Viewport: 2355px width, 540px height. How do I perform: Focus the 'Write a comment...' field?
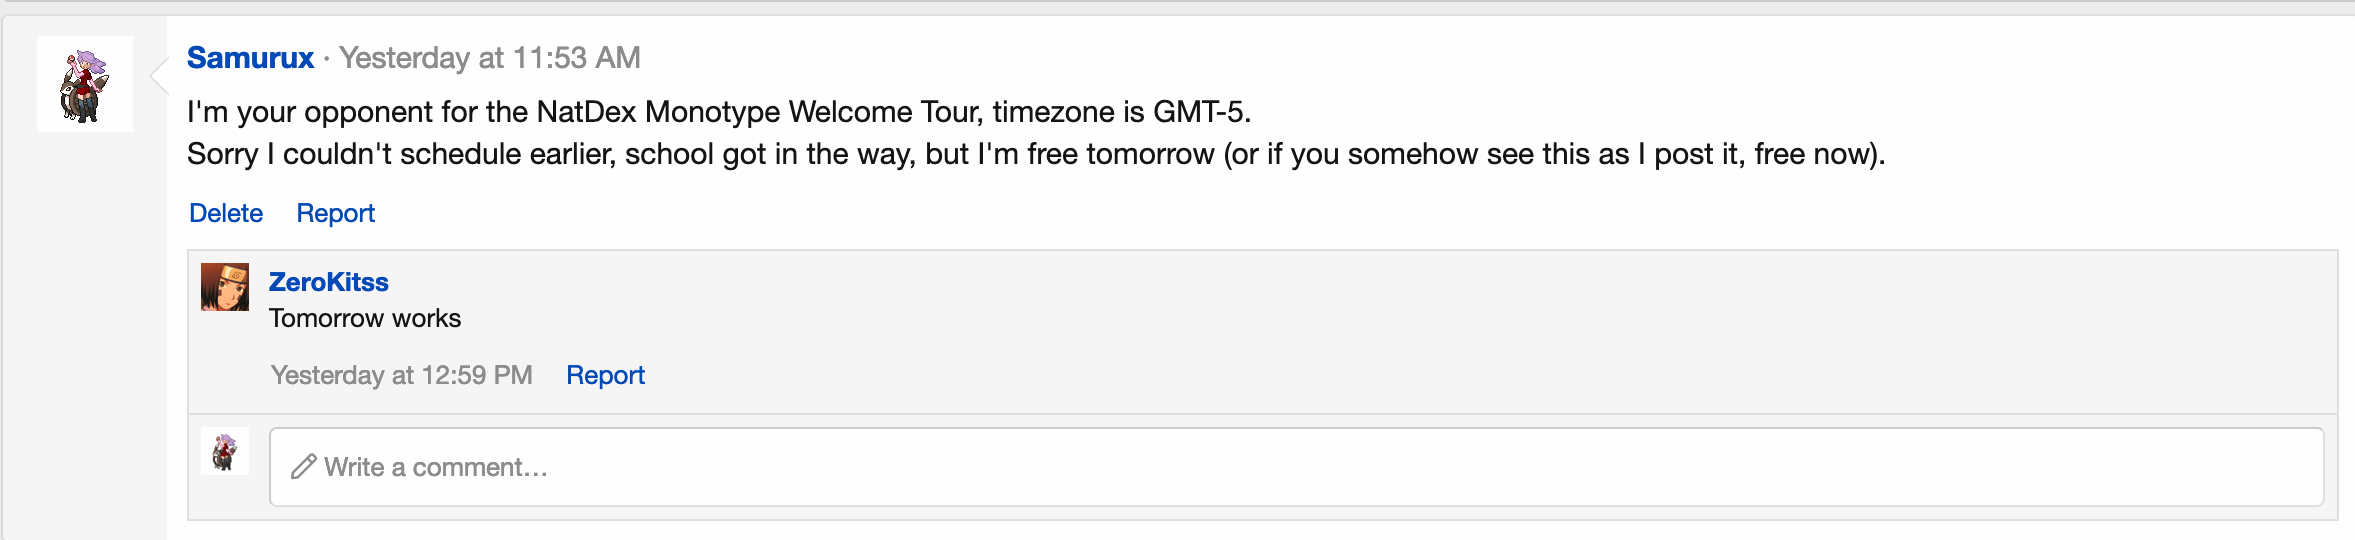click(1296, 467)
